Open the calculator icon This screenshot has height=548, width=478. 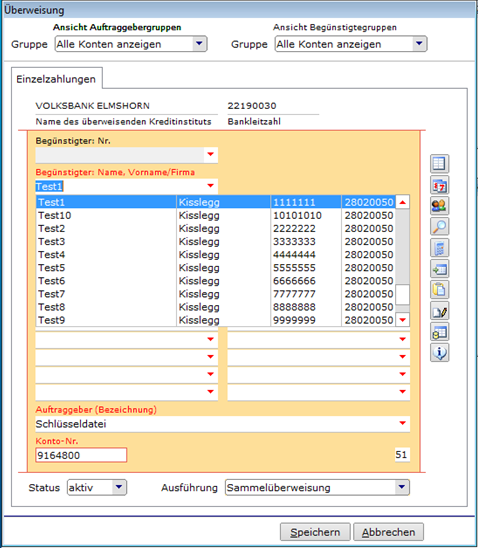tap(439, 247)
